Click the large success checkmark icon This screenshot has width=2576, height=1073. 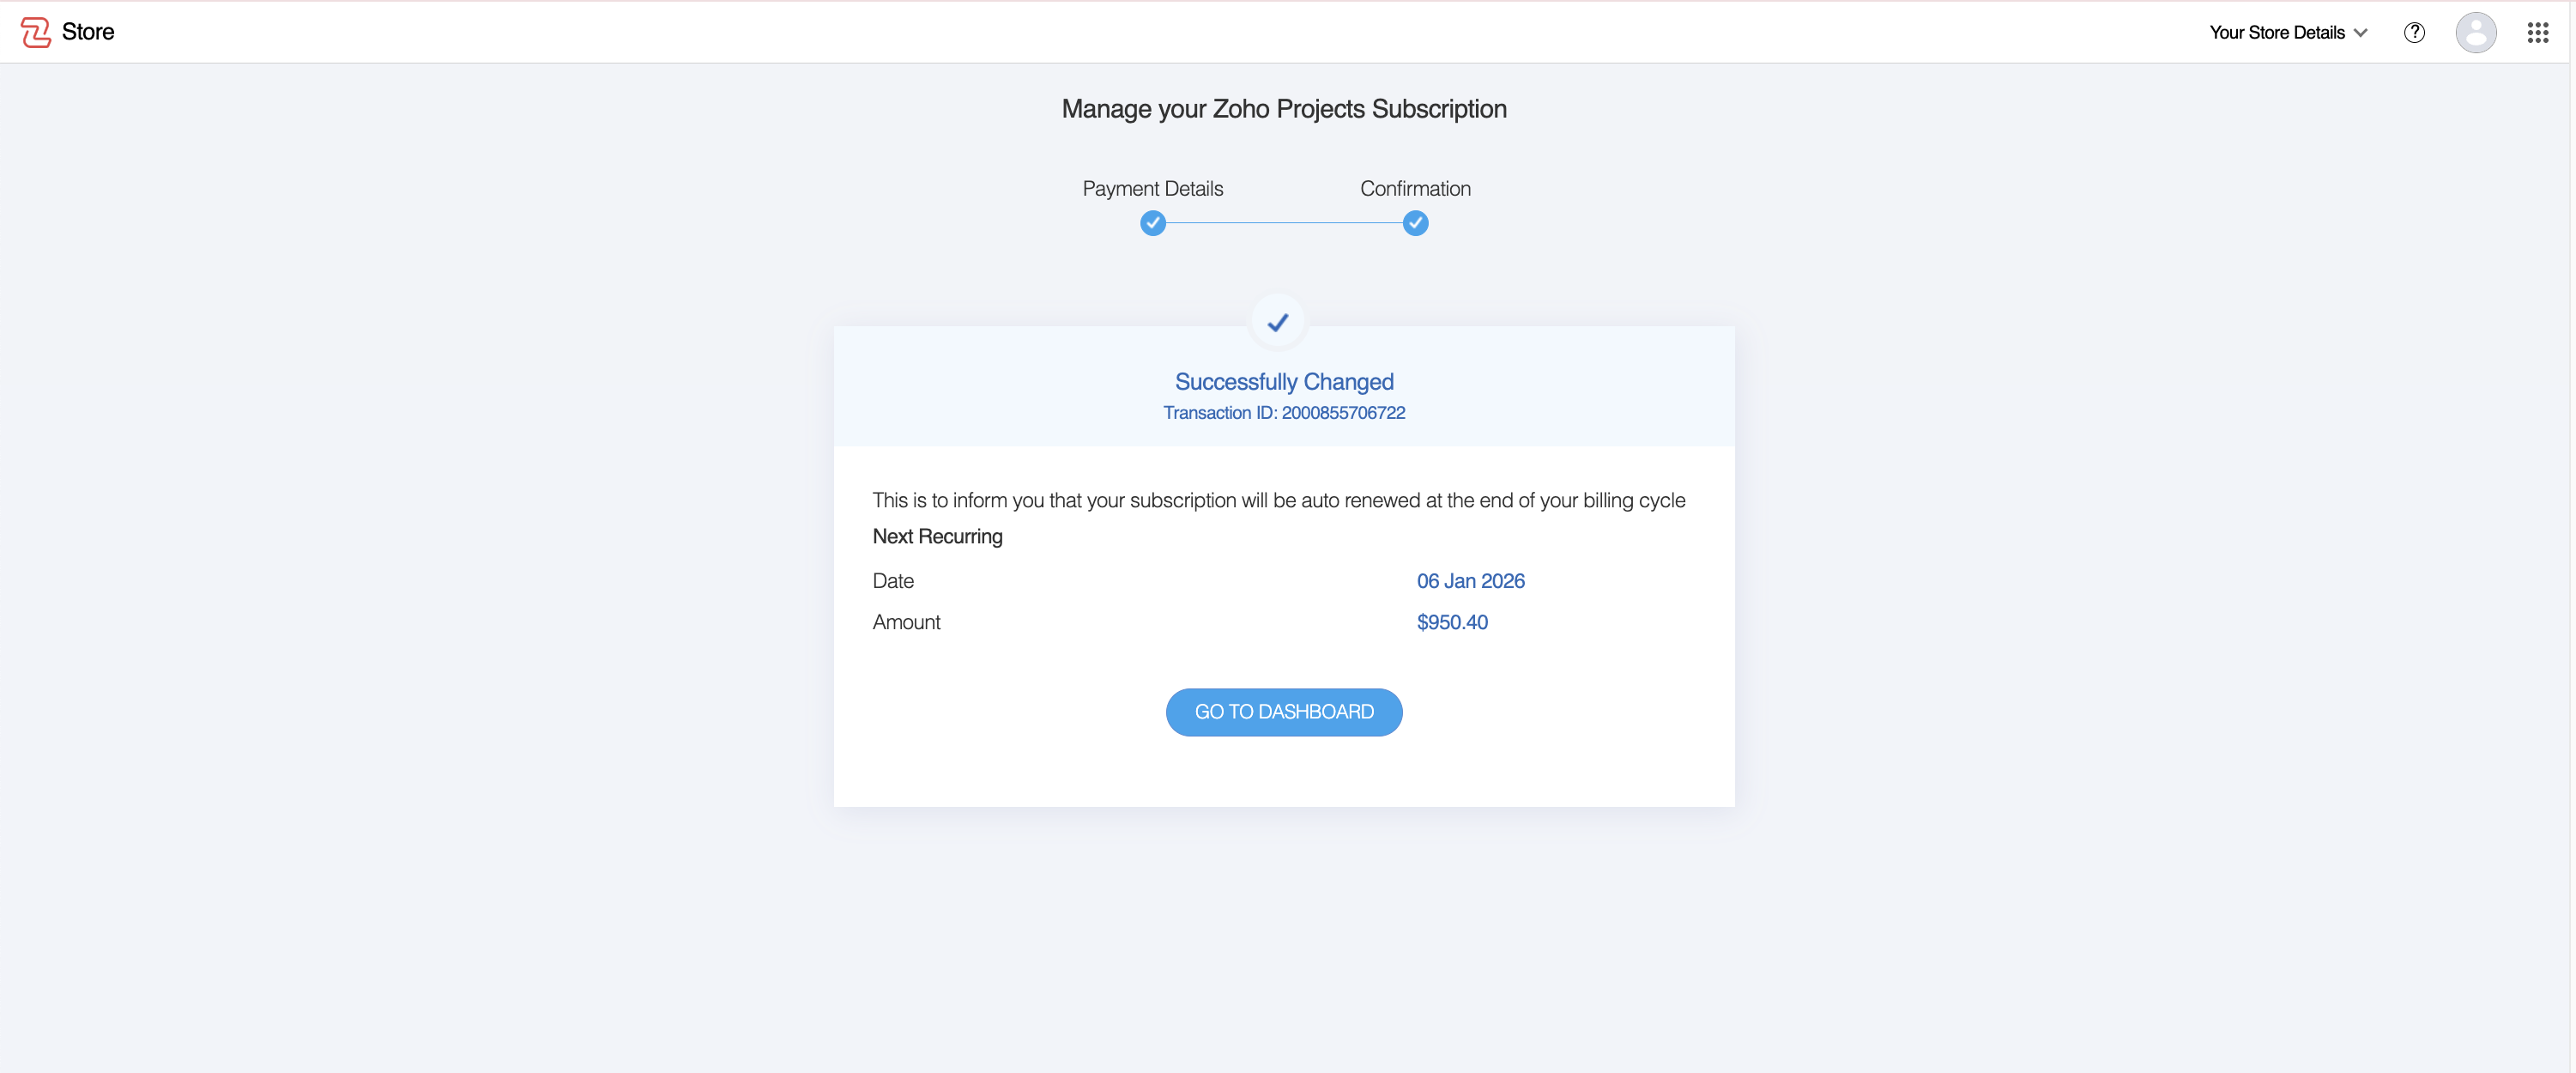point(1277,322)
